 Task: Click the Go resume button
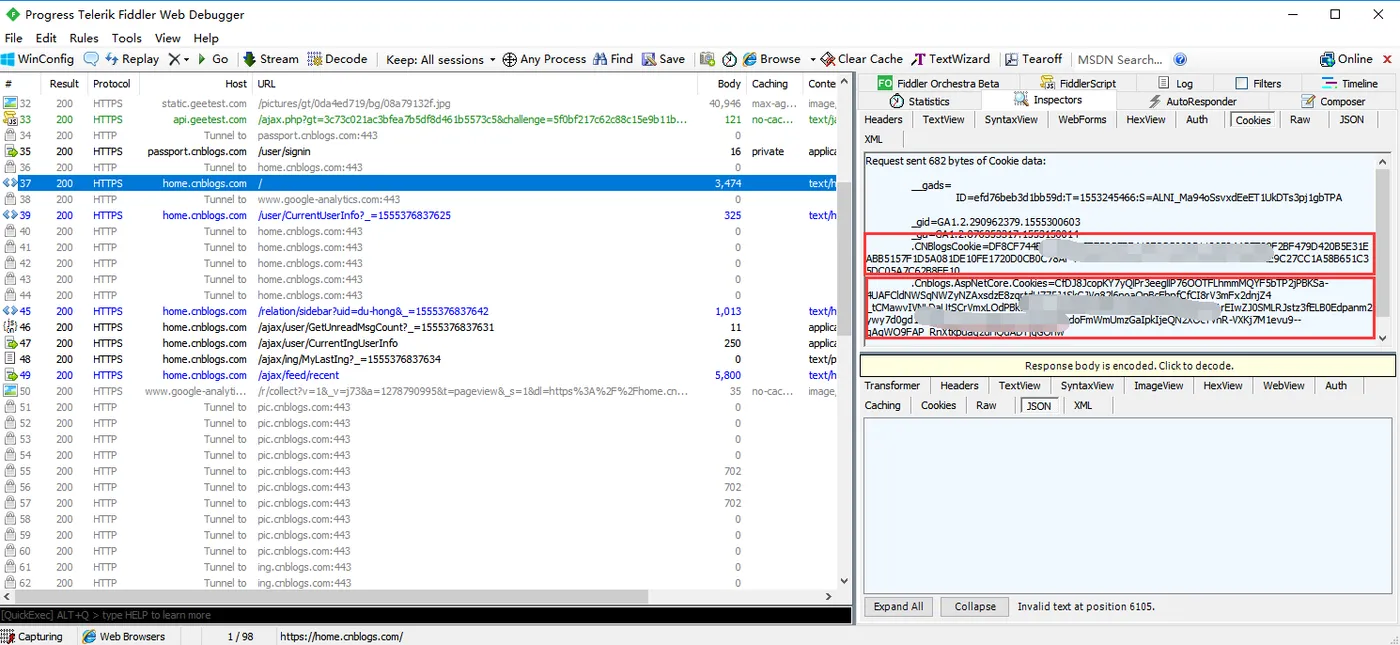213,59
